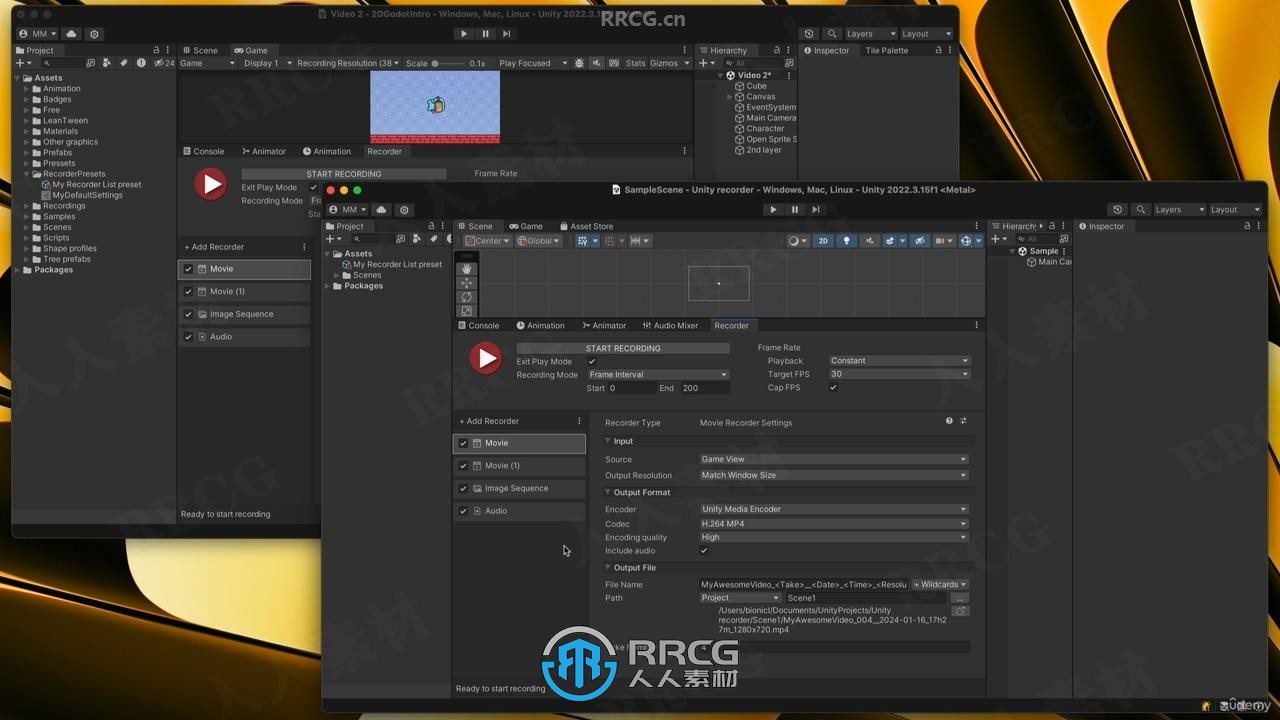The height and width of the screenshot is (720, 1280).
Task: Toggle Exit Play Mode checkbox in front window
Action: [592, 362]
